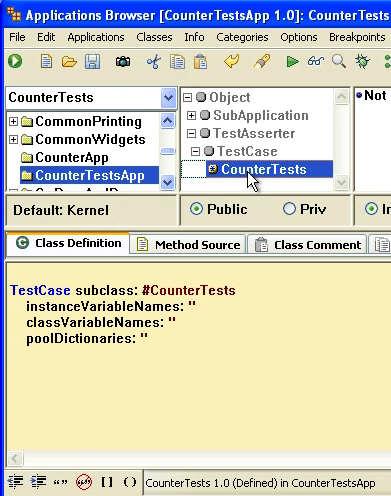Click the indent icon in bottom bar
Viewport: 391px width, 496px height.
point(38,482)
